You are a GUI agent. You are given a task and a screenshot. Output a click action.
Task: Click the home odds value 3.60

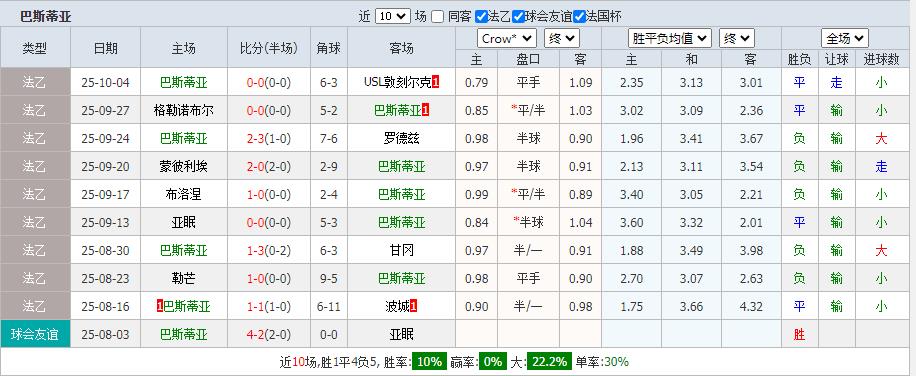(x=632, y=222)
